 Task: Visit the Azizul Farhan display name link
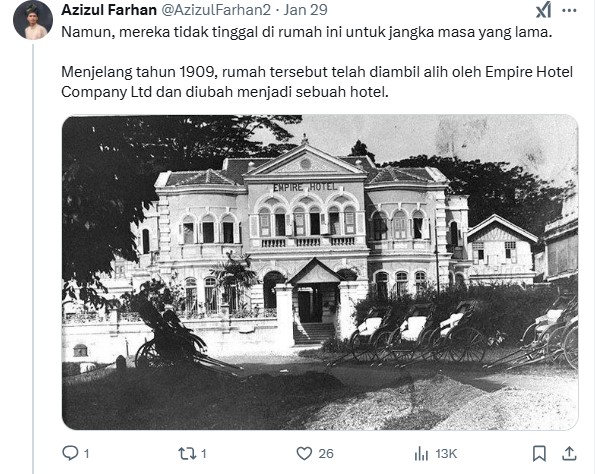pos(109,10)
